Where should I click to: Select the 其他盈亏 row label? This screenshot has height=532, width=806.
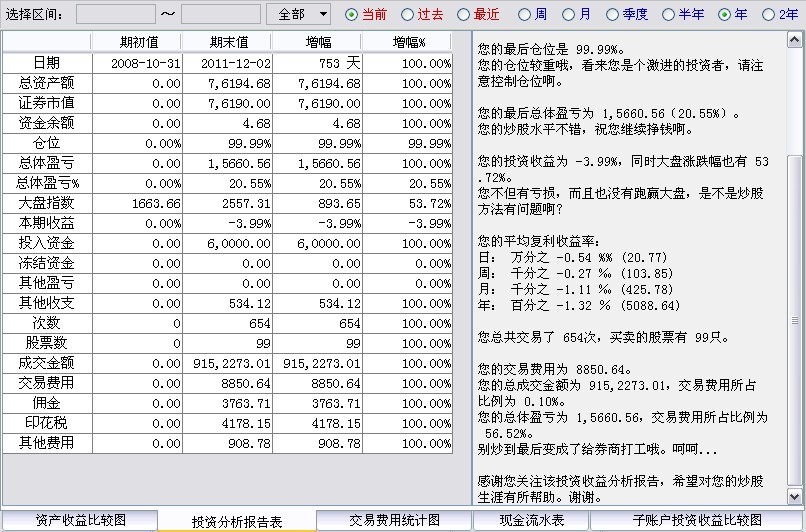[47, 283]
